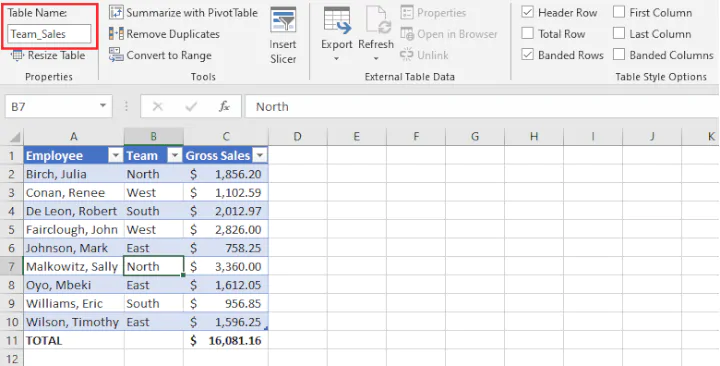Click the Export table icon
The height and width of the screenshot is (366, 720).
coord(338,21)
